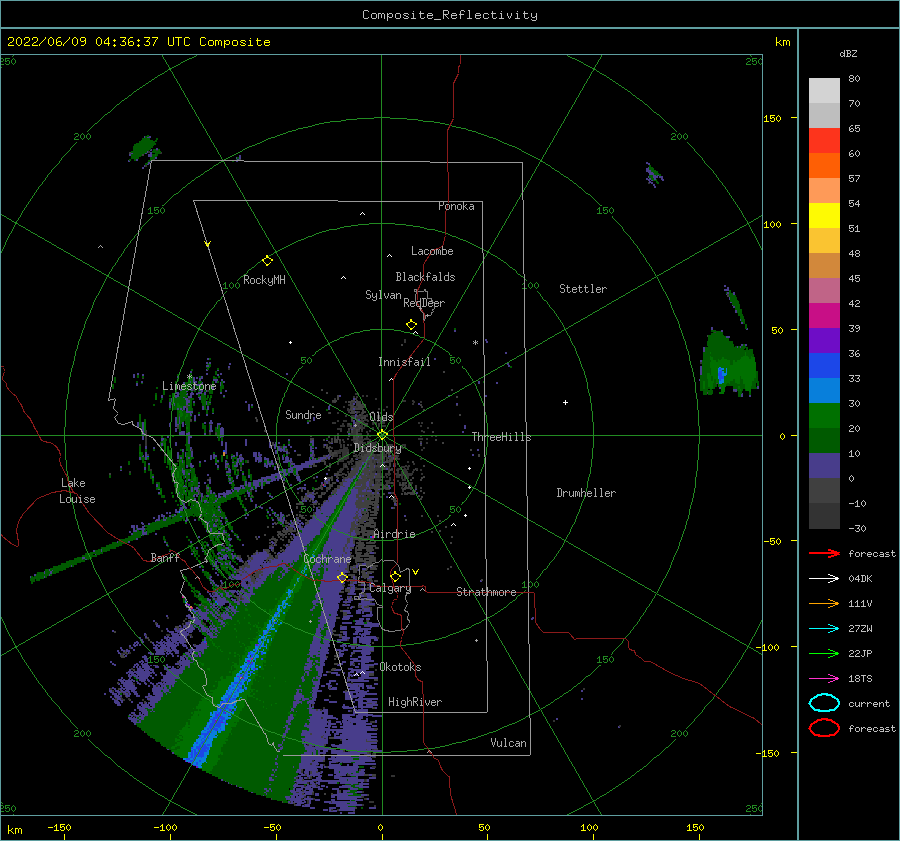The image size is (900, 841).
Task: Click the yellow diamond marker beside Cochrane
Action: pos(342,577)
